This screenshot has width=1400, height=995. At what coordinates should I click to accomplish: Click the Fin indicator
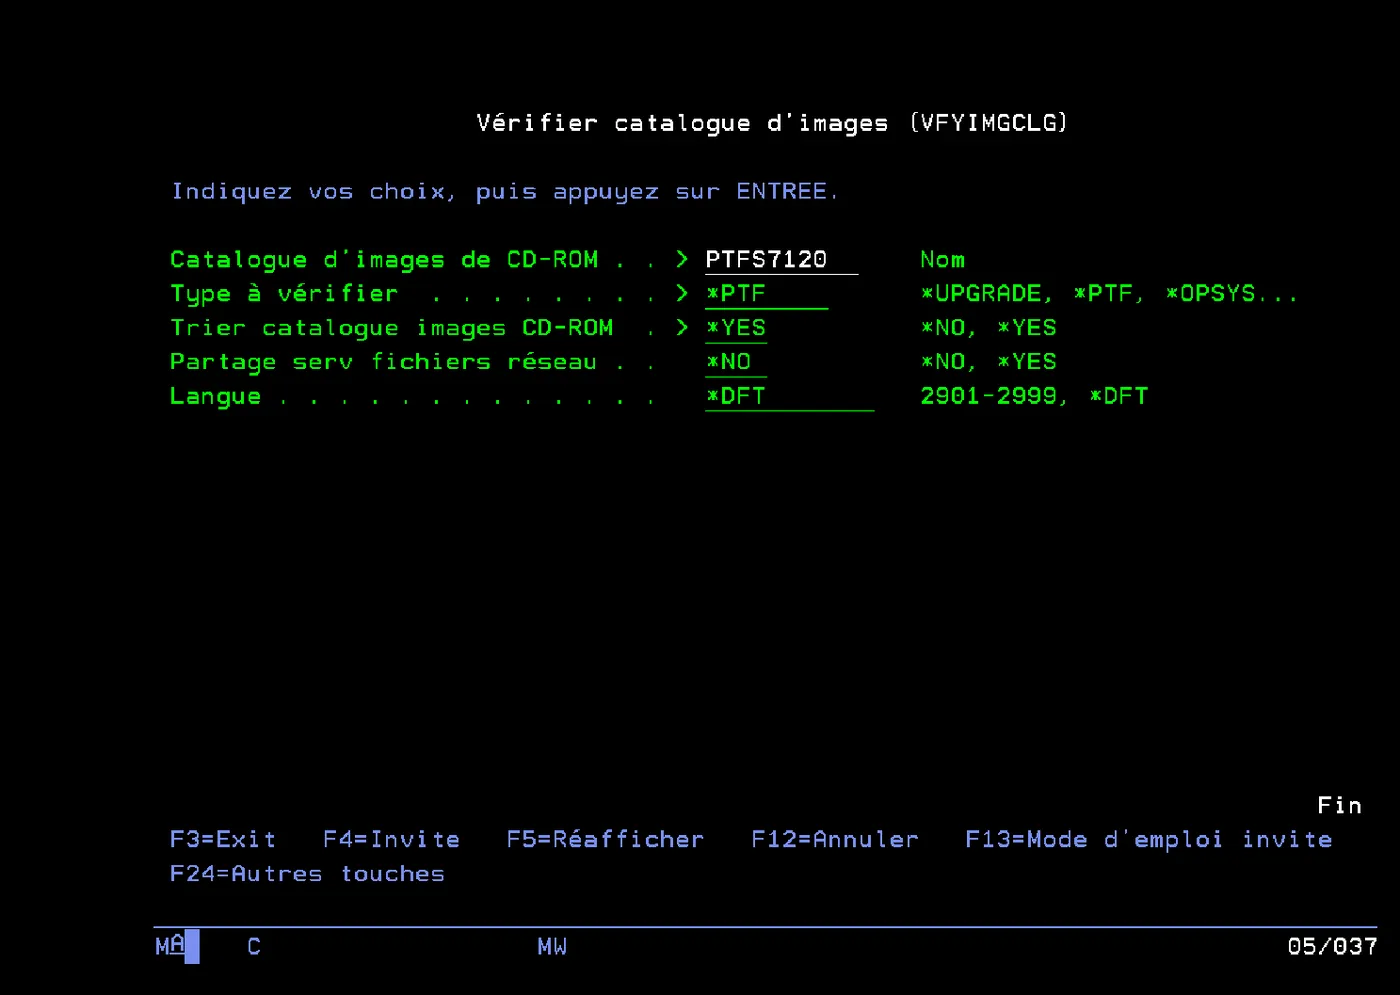[1339, 806]
